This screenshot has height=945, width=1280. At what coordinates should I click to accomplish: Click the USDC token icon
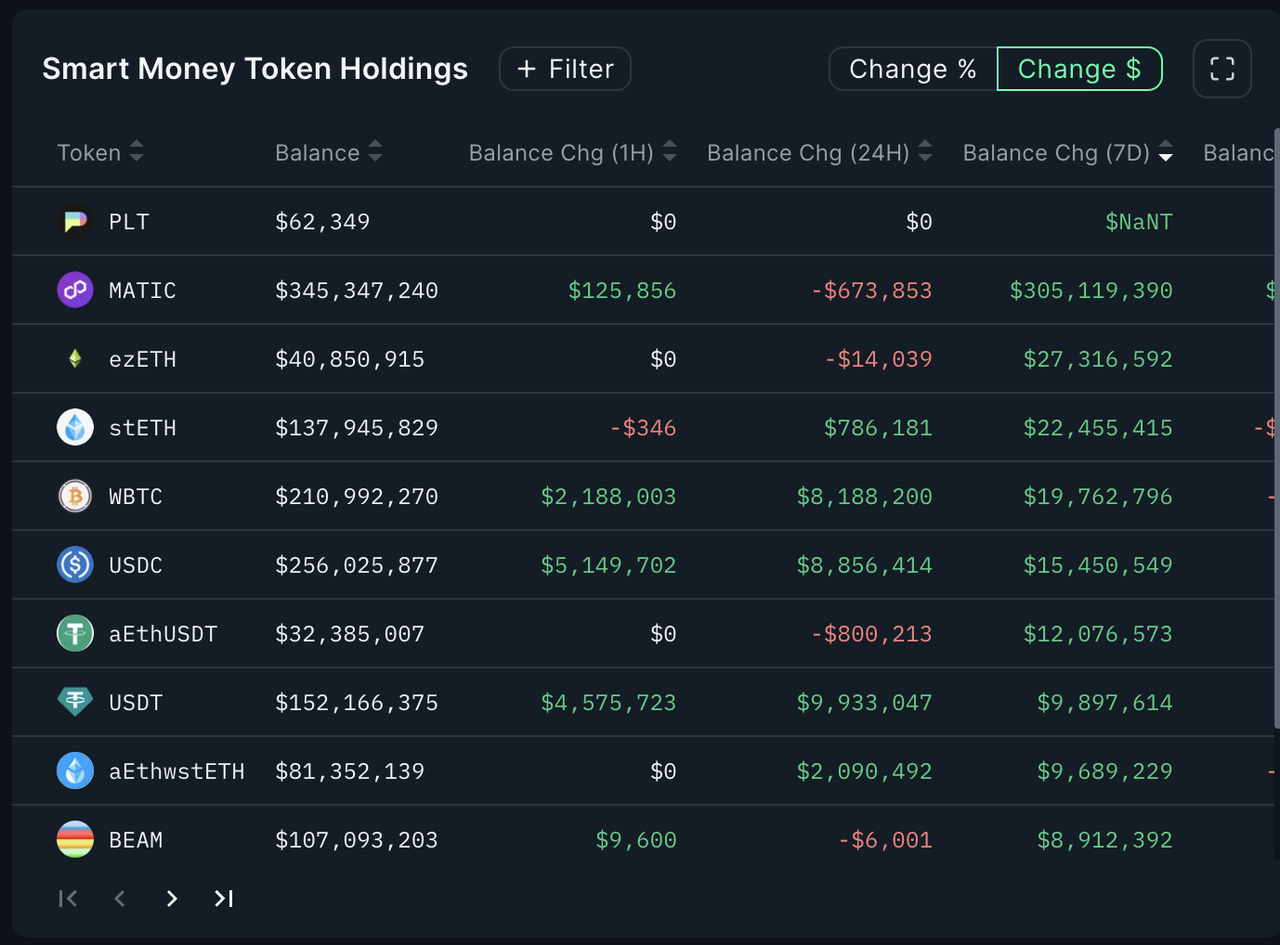[75, 565]
